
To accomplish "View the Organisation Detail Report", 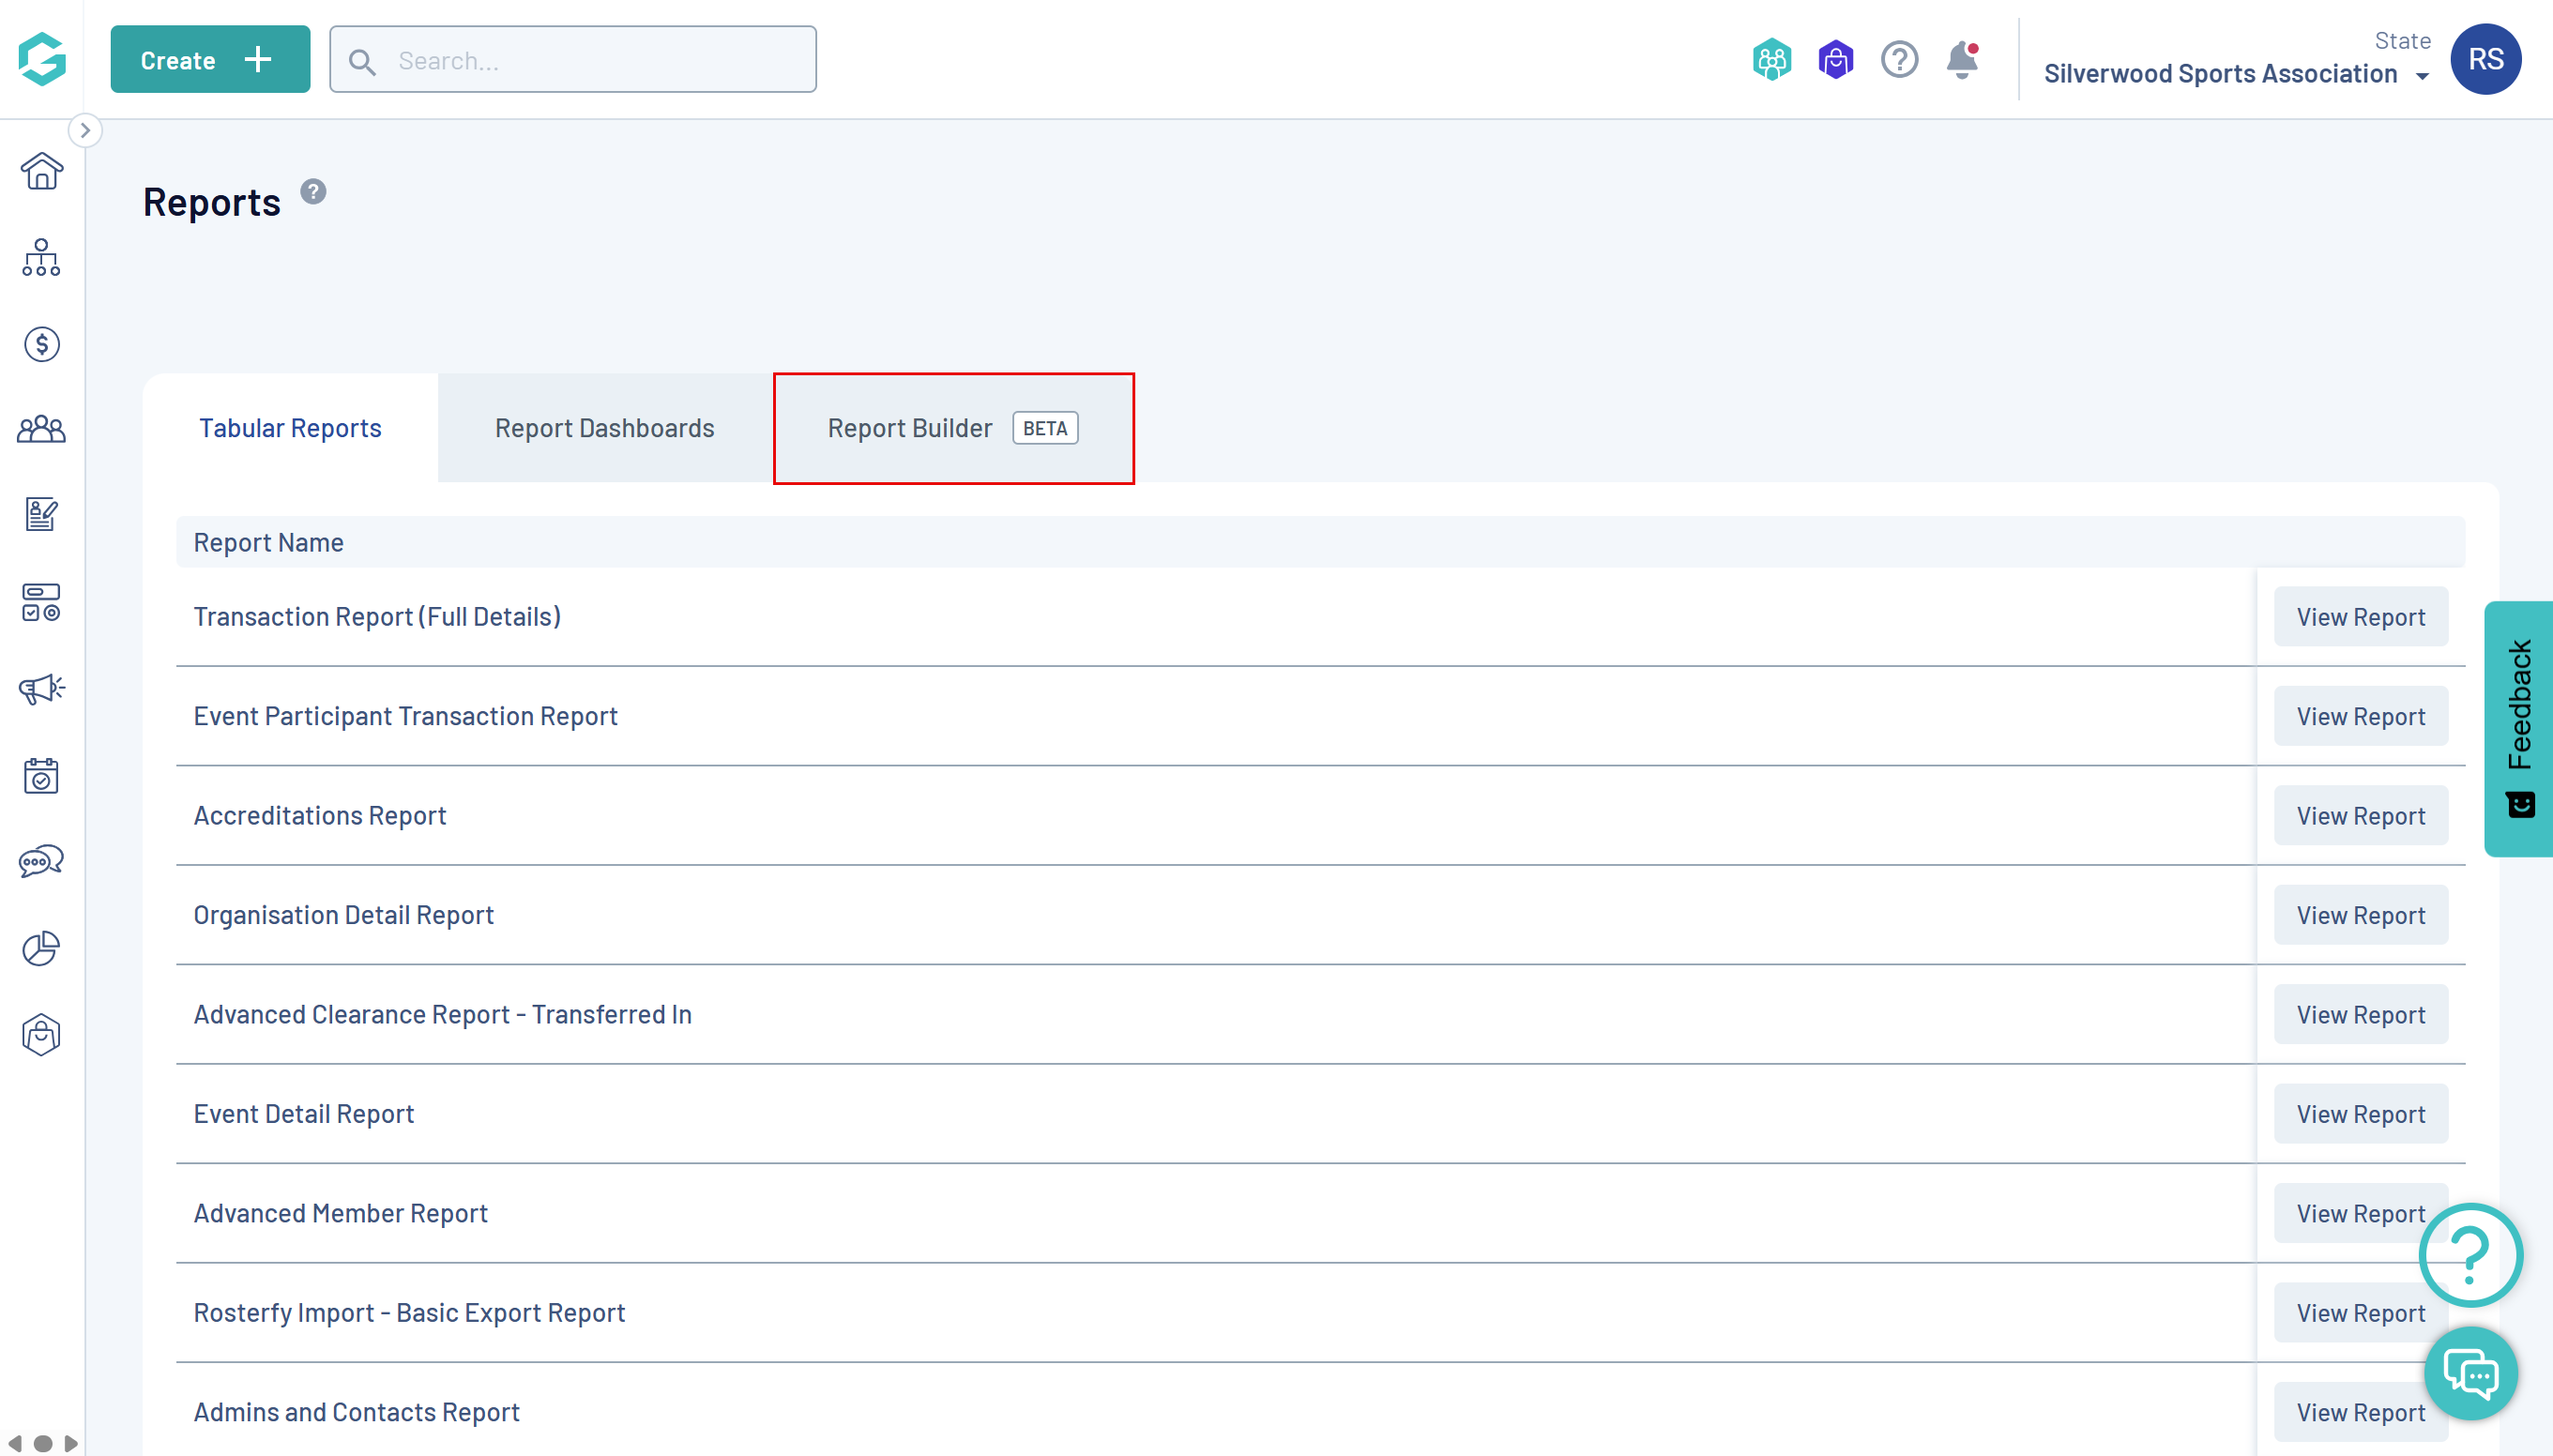I will (x=2360, y=915).
